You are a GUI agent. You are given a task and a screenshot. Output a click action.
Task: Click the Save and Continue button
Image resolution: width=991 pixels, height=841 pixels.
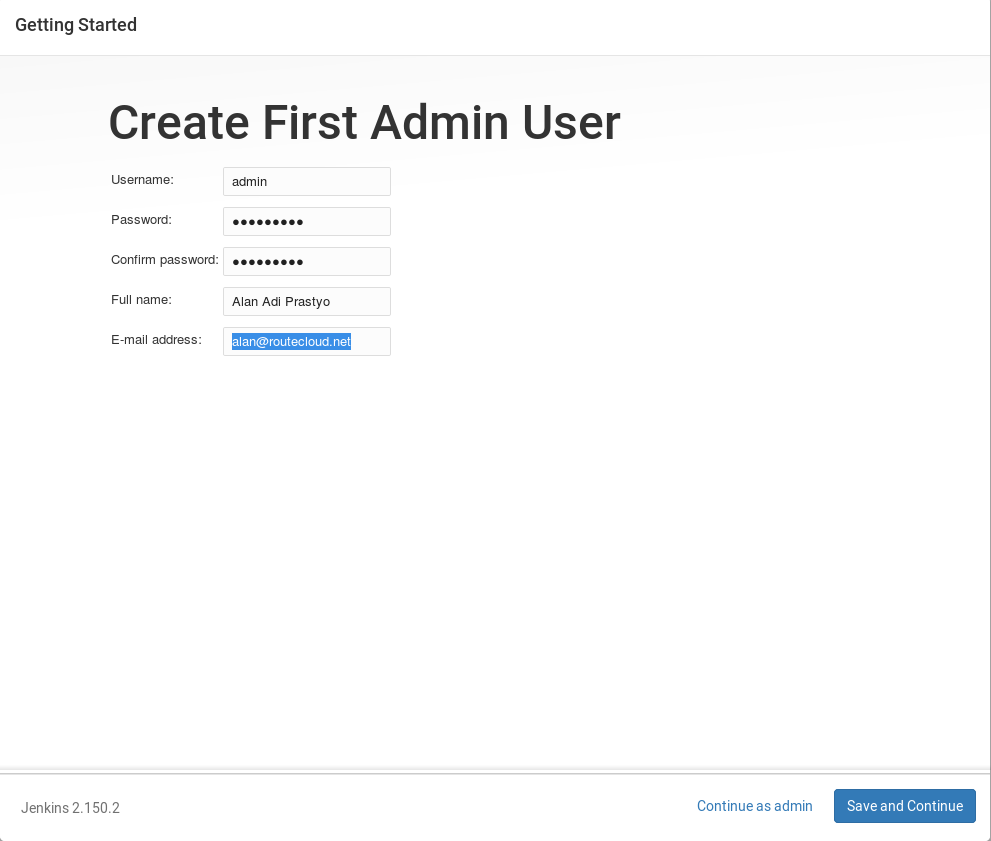click(x=904, y=806)
